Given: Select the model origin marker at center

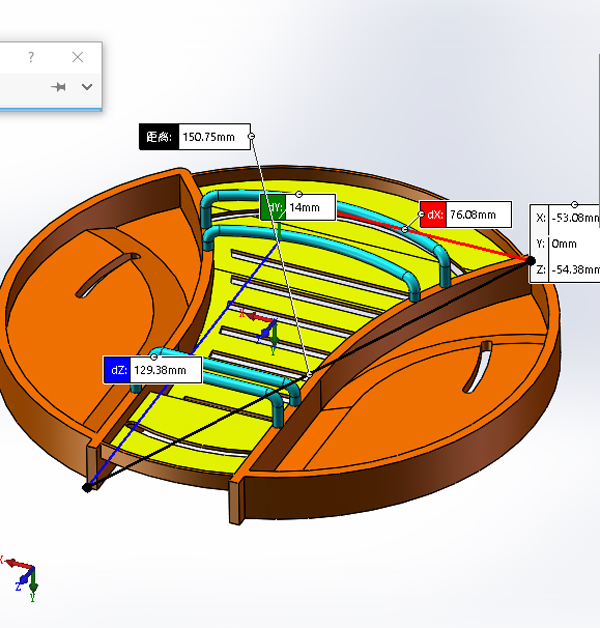Looking at the screenshot, I should [x=266, y=330].
